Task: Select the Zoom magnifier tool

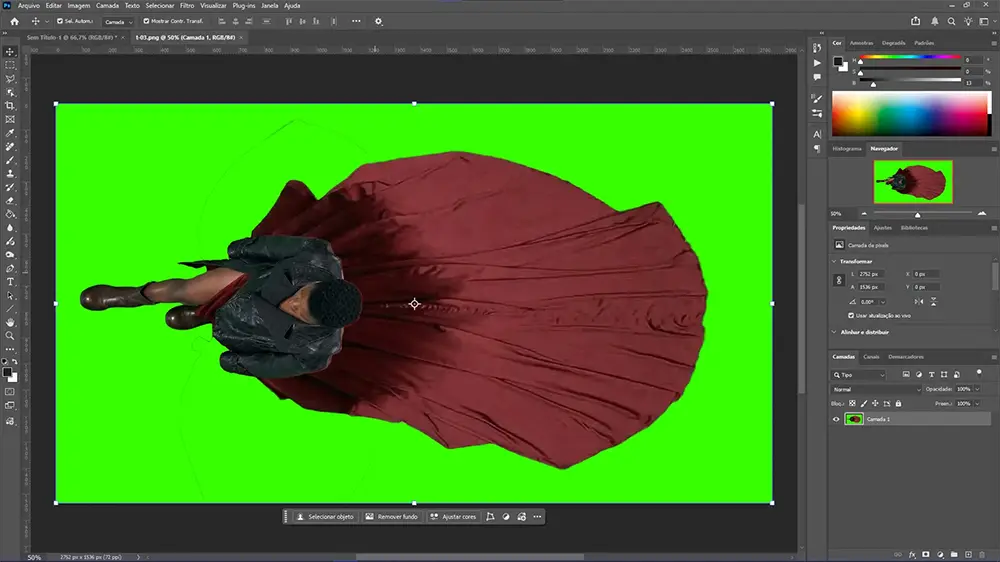Action: coord(11,336)
